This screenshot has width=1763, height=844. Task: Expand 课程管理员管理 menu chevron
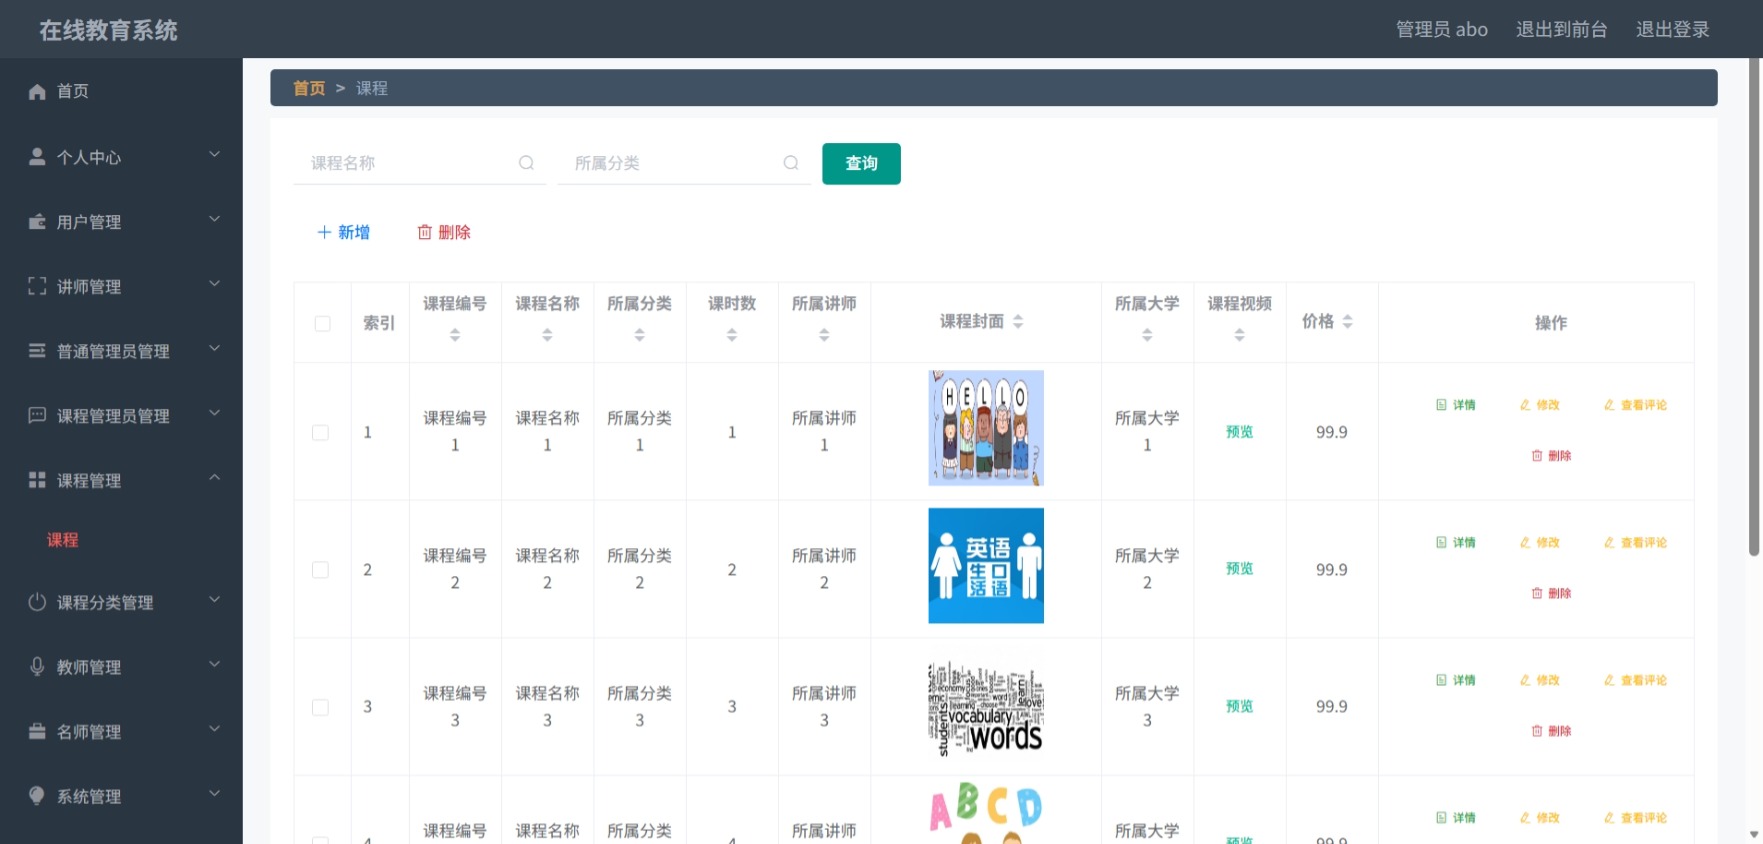point(214,414)
